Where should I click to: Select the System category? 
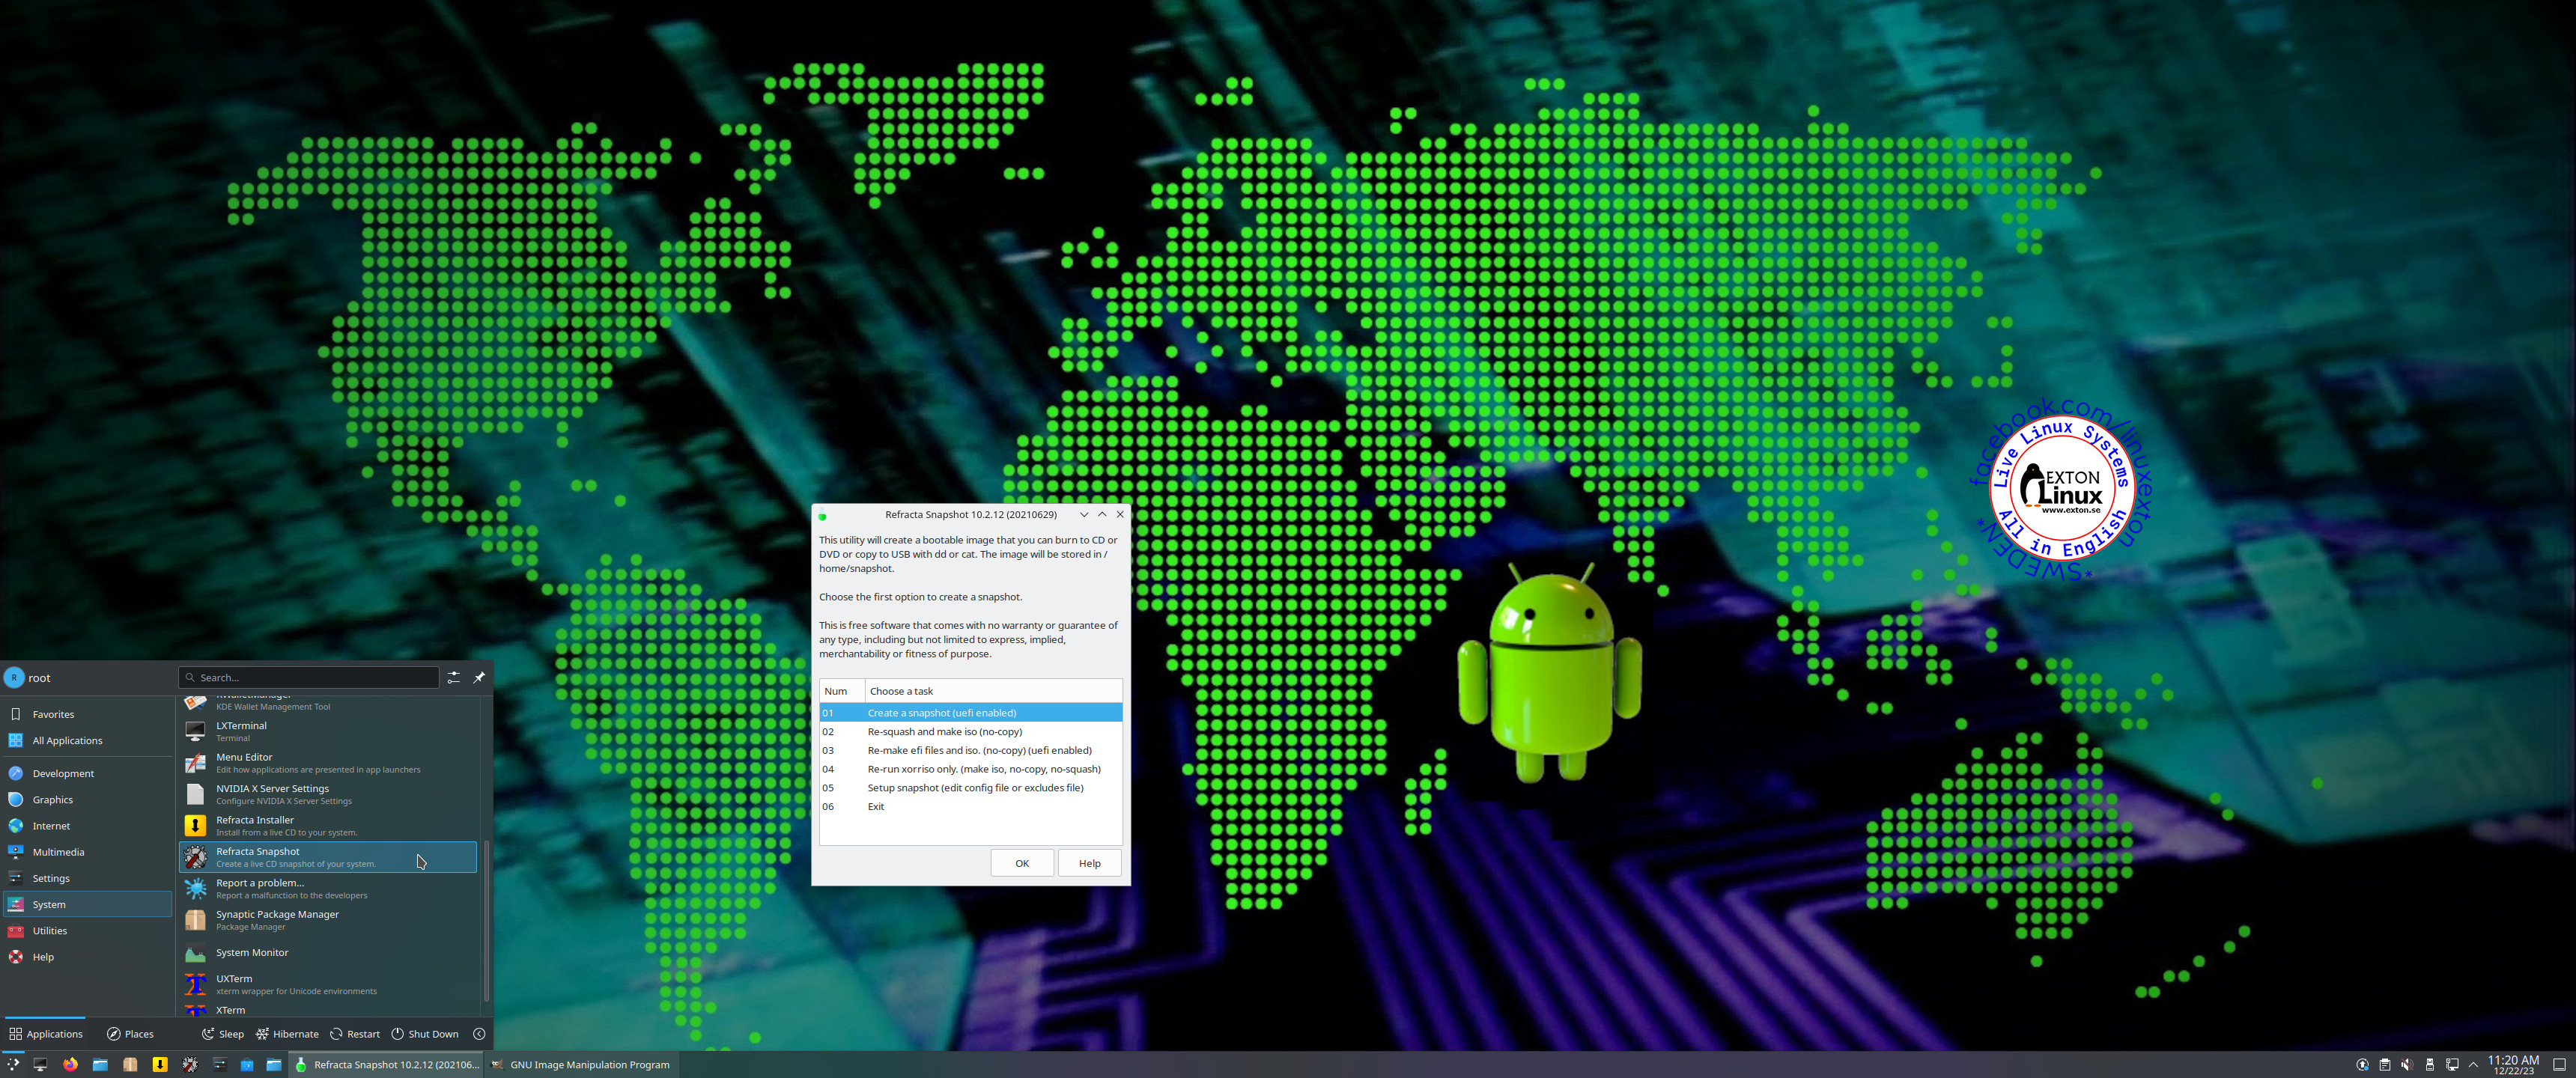pyautogui.click(x=88, y=904)
